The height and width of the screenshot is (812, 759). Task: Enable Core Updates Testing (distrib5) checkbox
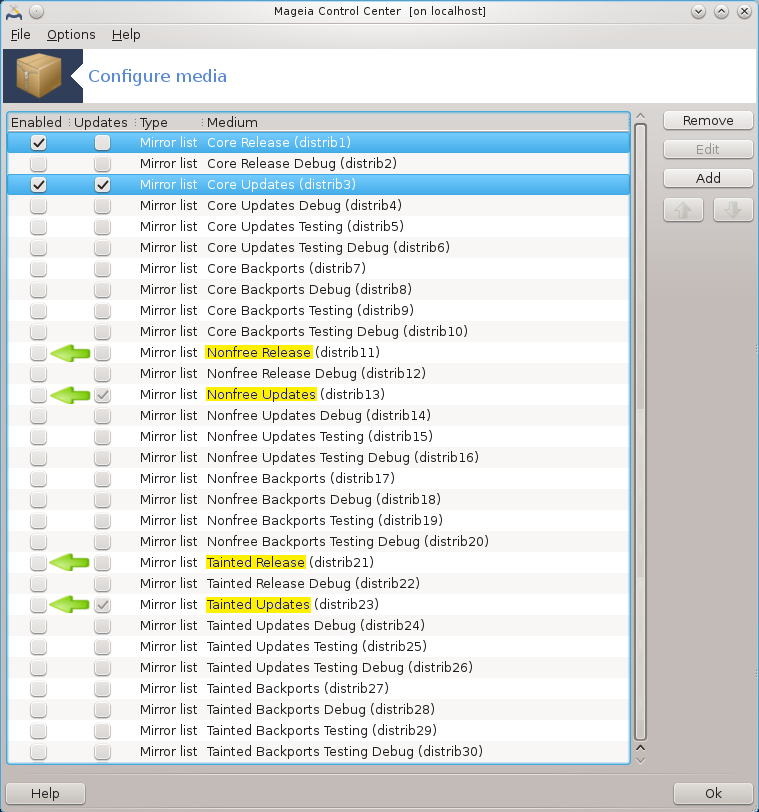(x=38, y=226)
